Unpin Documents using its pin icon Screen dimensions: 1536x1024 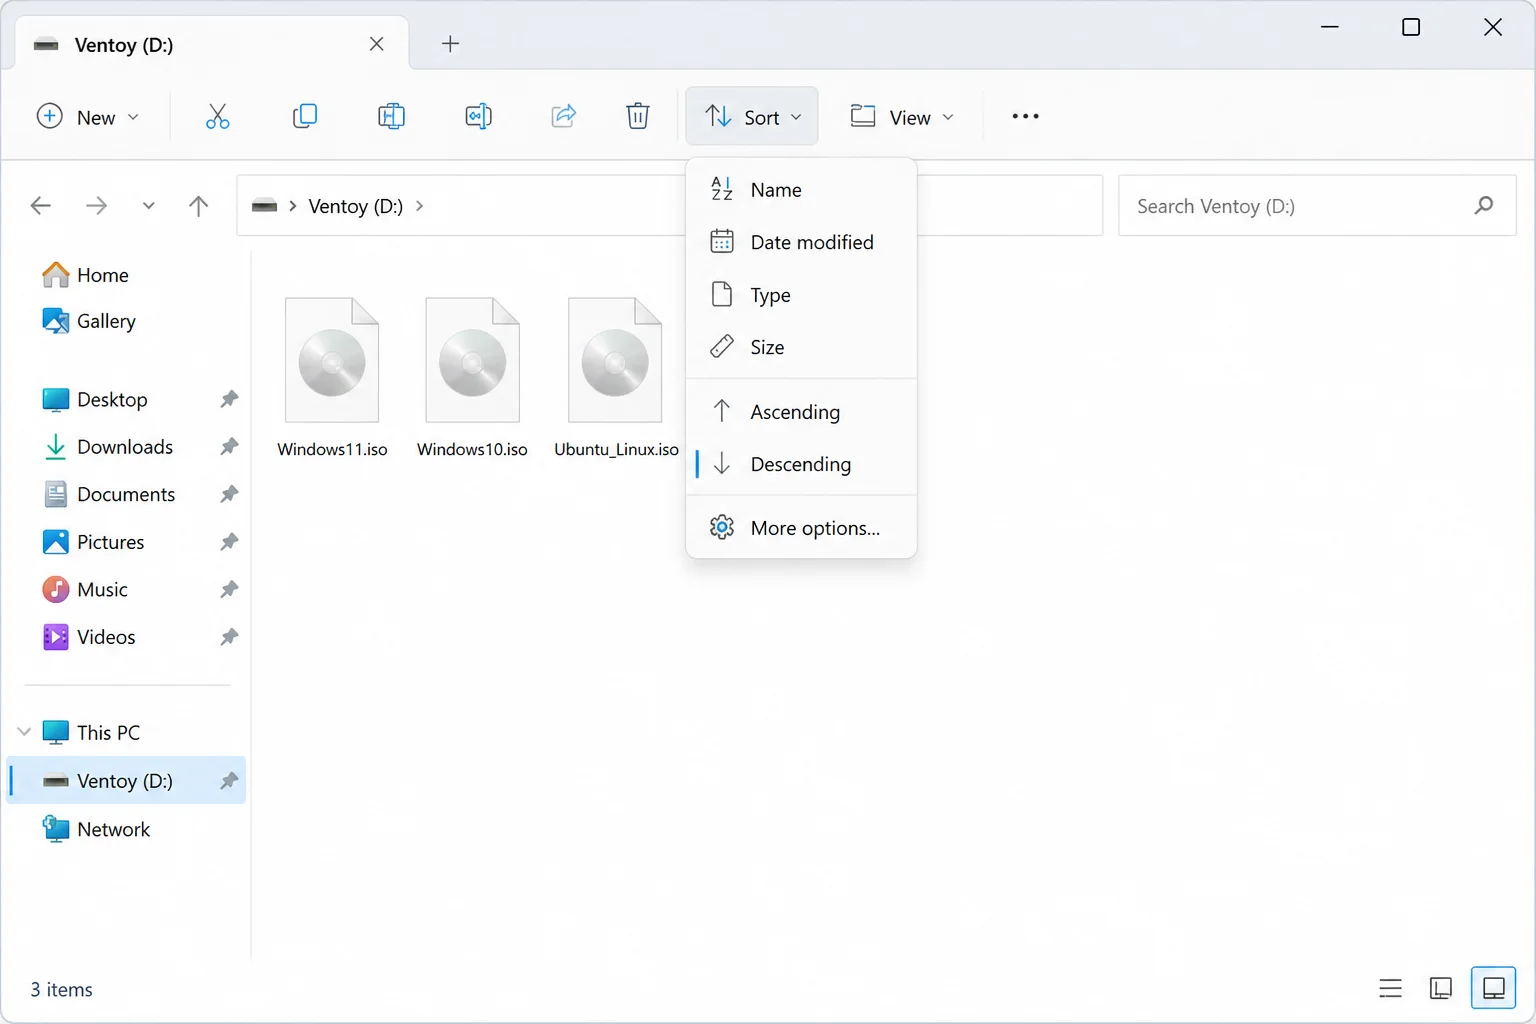pyautogui.click(x=229, y=494)
